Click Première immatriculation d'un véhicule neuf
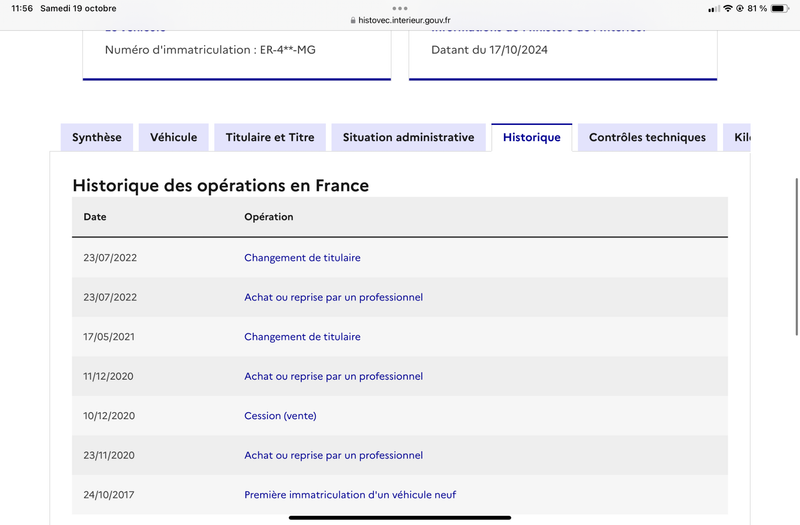 (350, 495)
